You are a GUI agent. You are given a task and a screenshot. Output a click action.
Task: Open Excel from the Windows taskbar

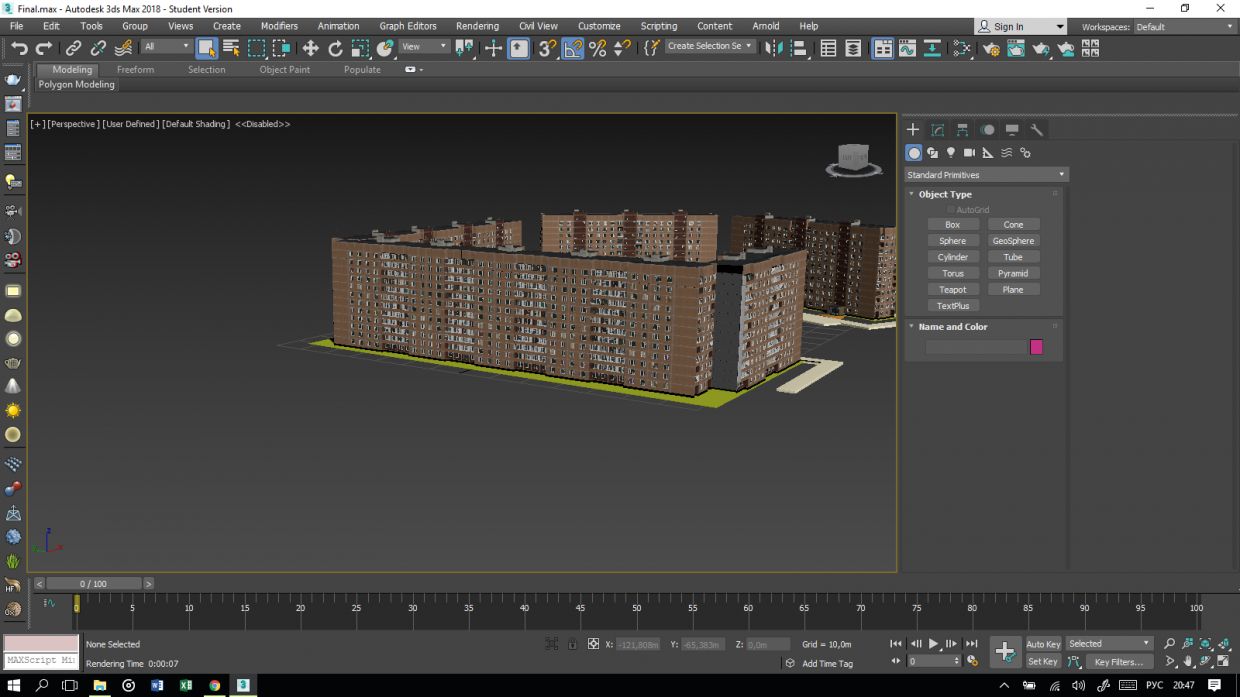point(186,686)
